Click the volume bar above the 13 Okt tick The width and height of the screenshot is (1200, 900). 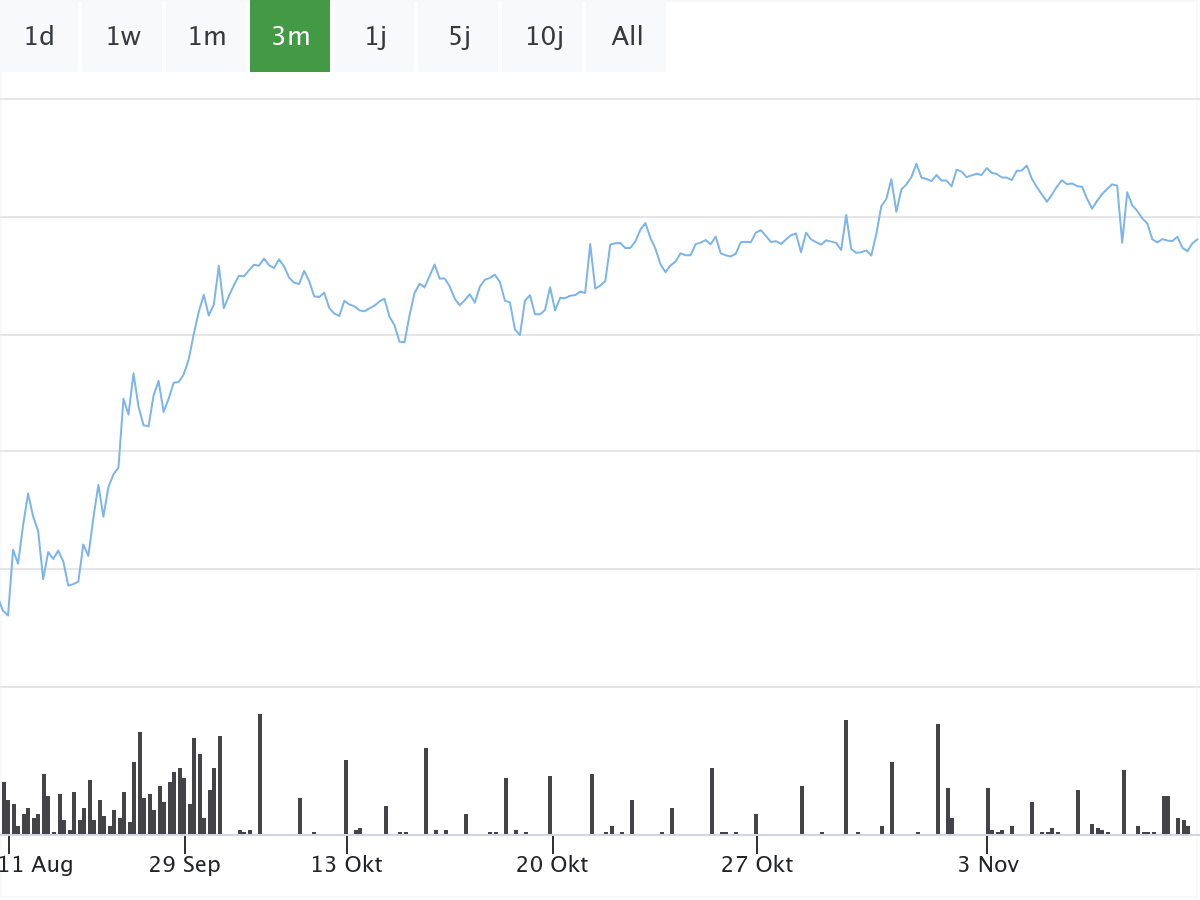[346, 797]
